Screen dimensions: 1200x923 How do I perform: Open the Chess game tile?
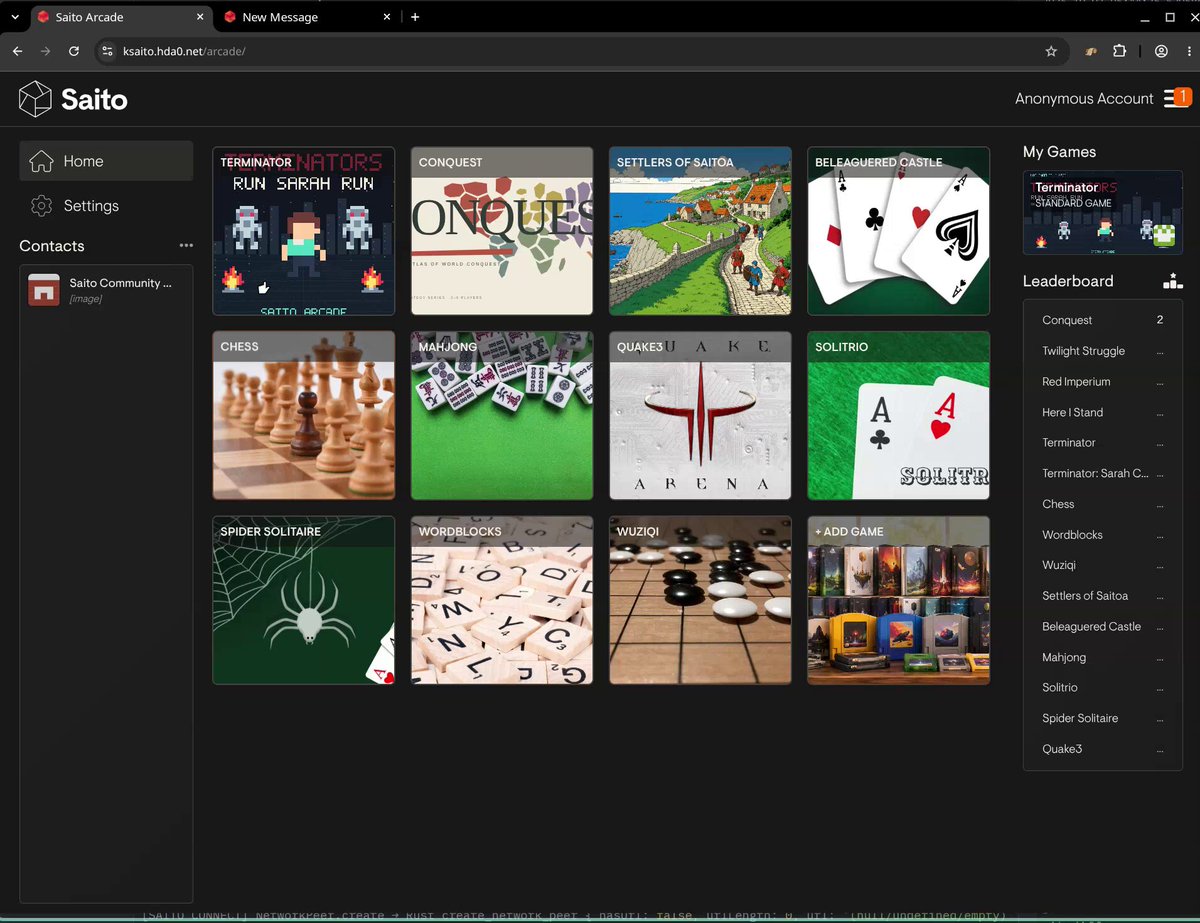[304, 416]
